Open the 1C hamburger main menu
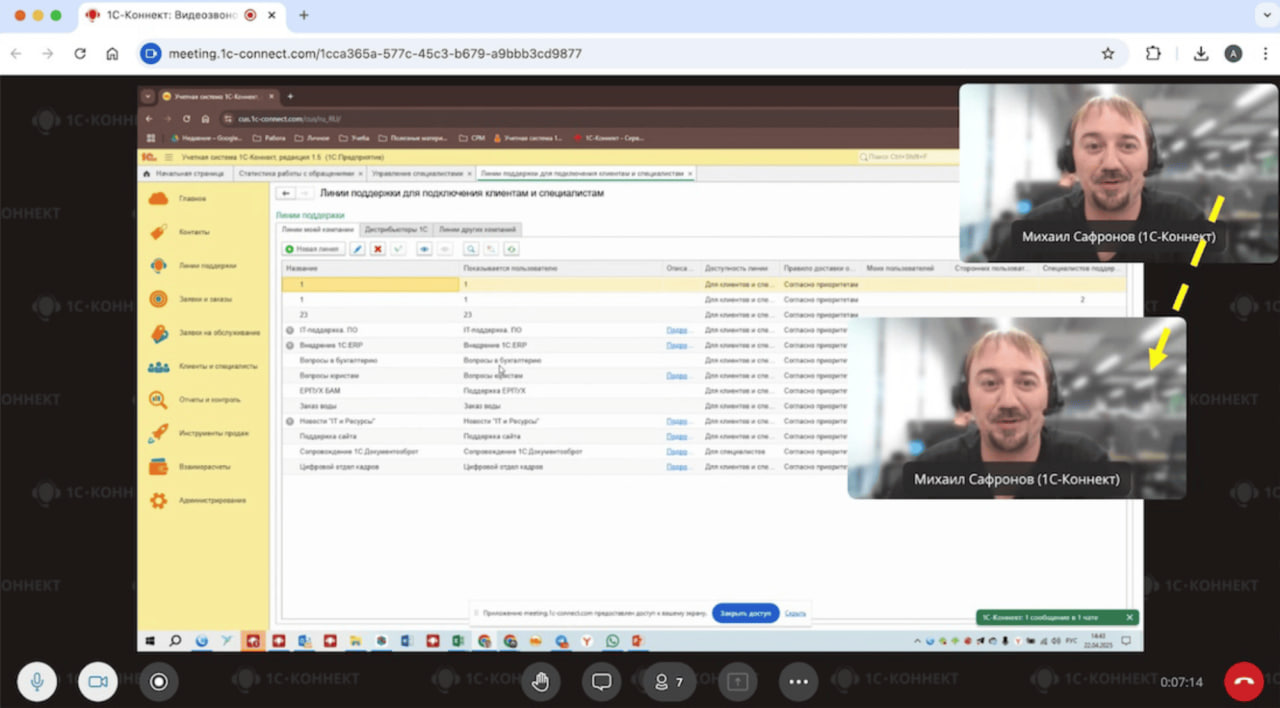 point(168,157)
